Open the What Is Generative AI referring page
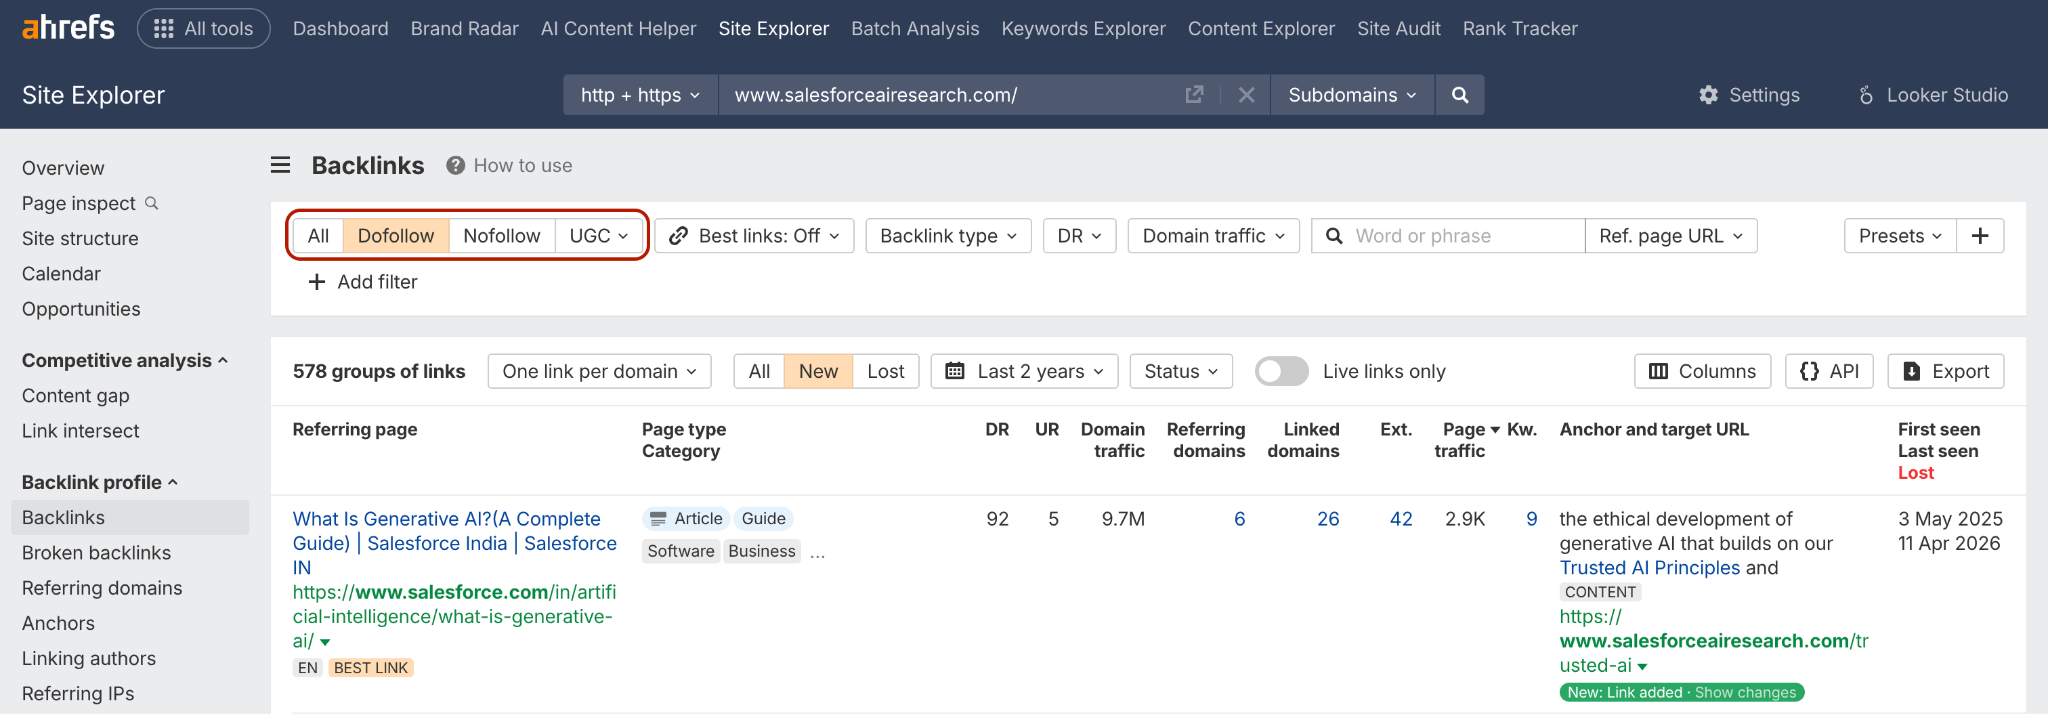Screen dimensions: 2048x714 (x=454, y=543)
